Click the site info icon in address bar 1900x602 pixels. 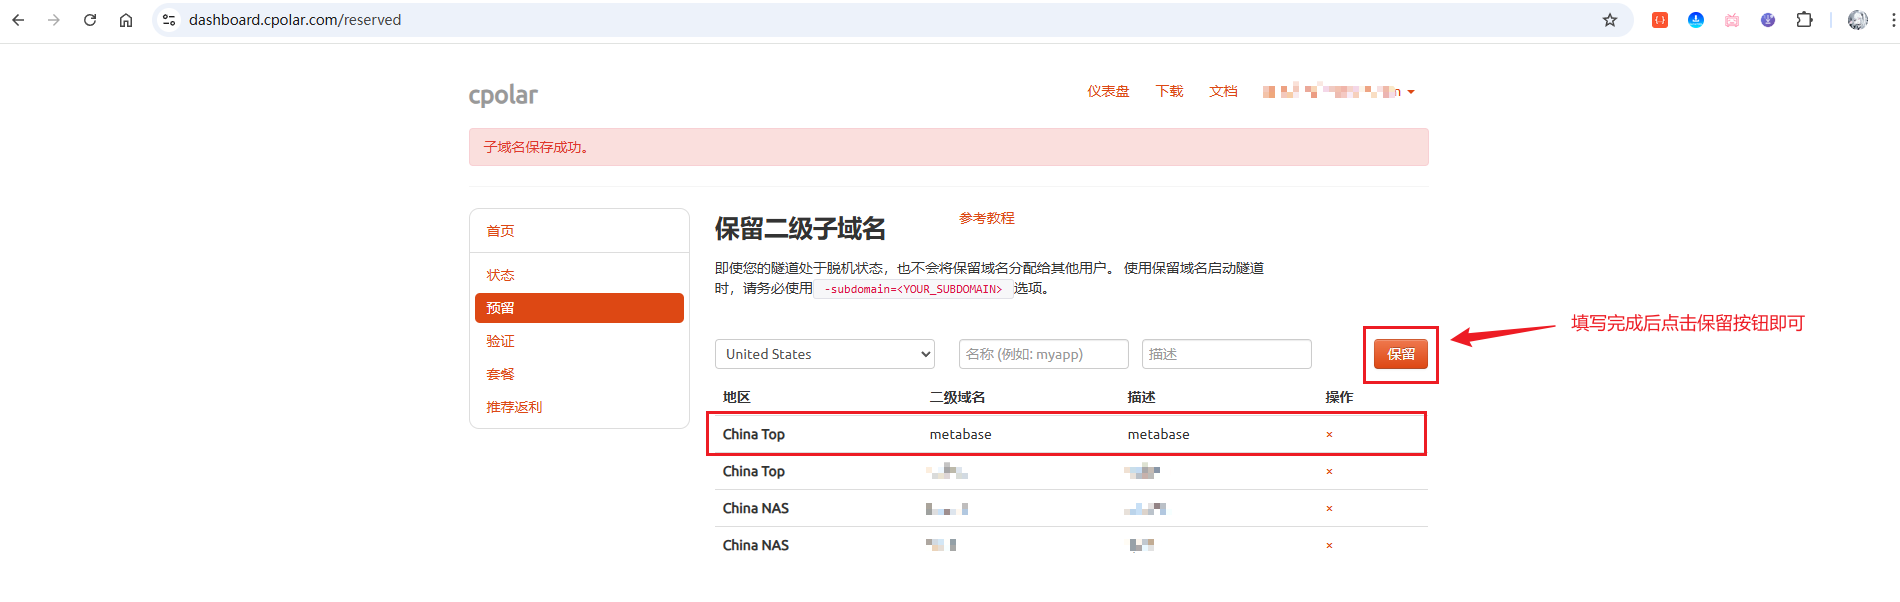(x=169, y=20)
